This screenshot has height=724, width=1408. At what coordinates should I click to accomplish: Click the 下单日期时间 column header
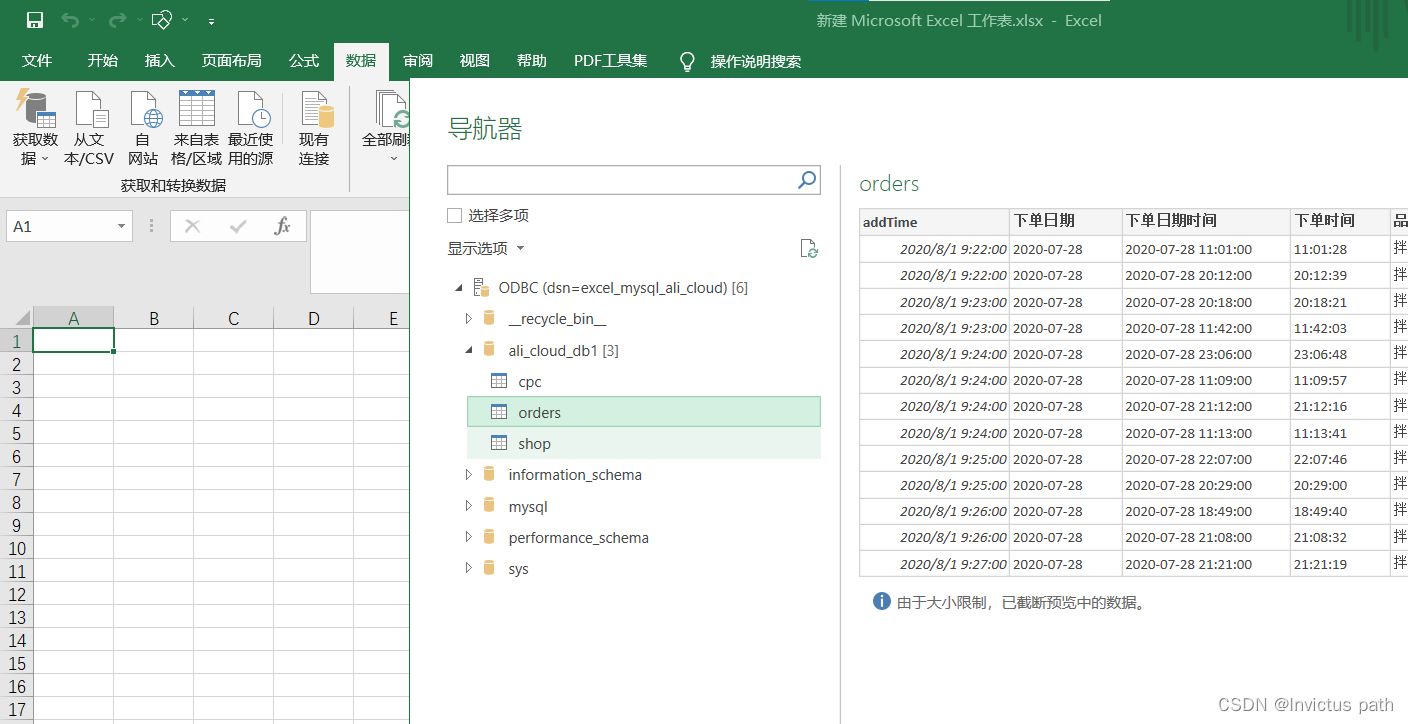click(x=1206, y=222)
